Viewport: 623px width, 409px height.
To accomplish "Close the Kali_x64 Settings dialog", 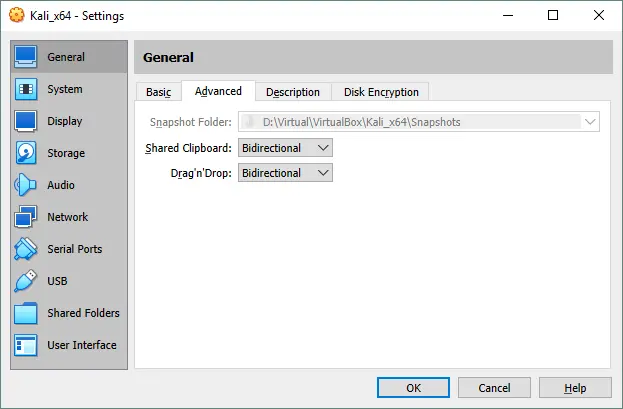I will click(599, 16).
